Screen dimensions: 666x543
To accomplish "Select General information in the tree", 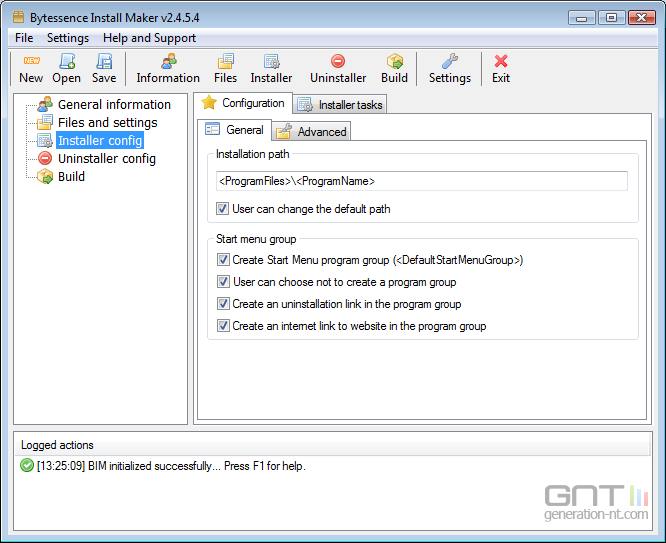I will click(x=114, y=105).
